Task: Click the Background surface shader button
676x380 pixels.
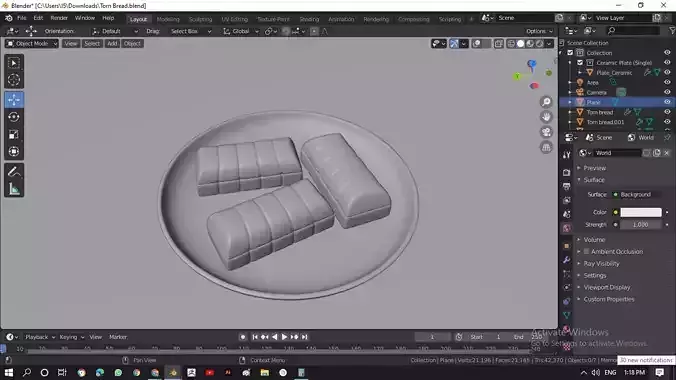Action: 637,195
